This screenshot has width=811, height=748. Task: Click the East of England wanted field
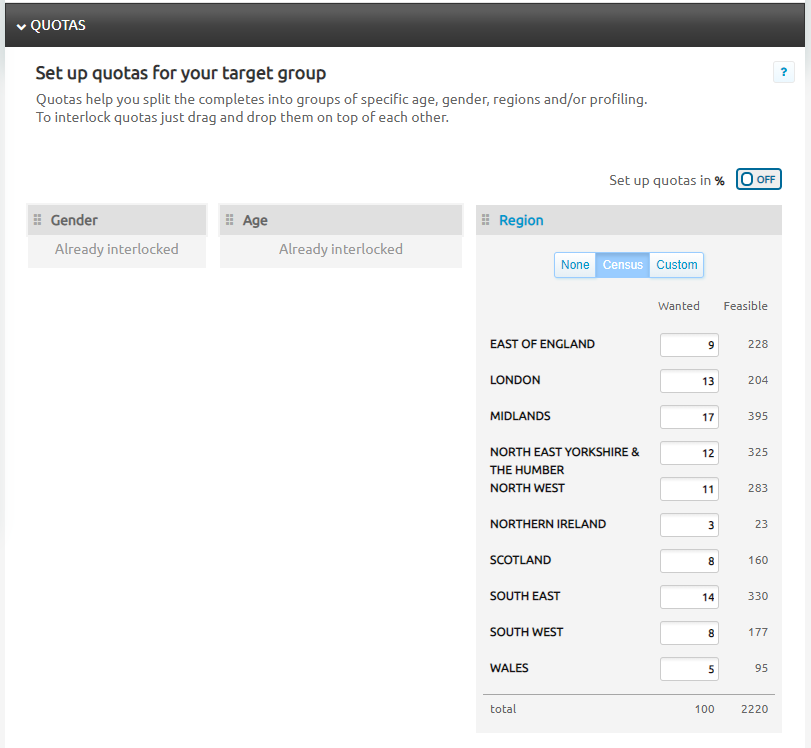689,345
